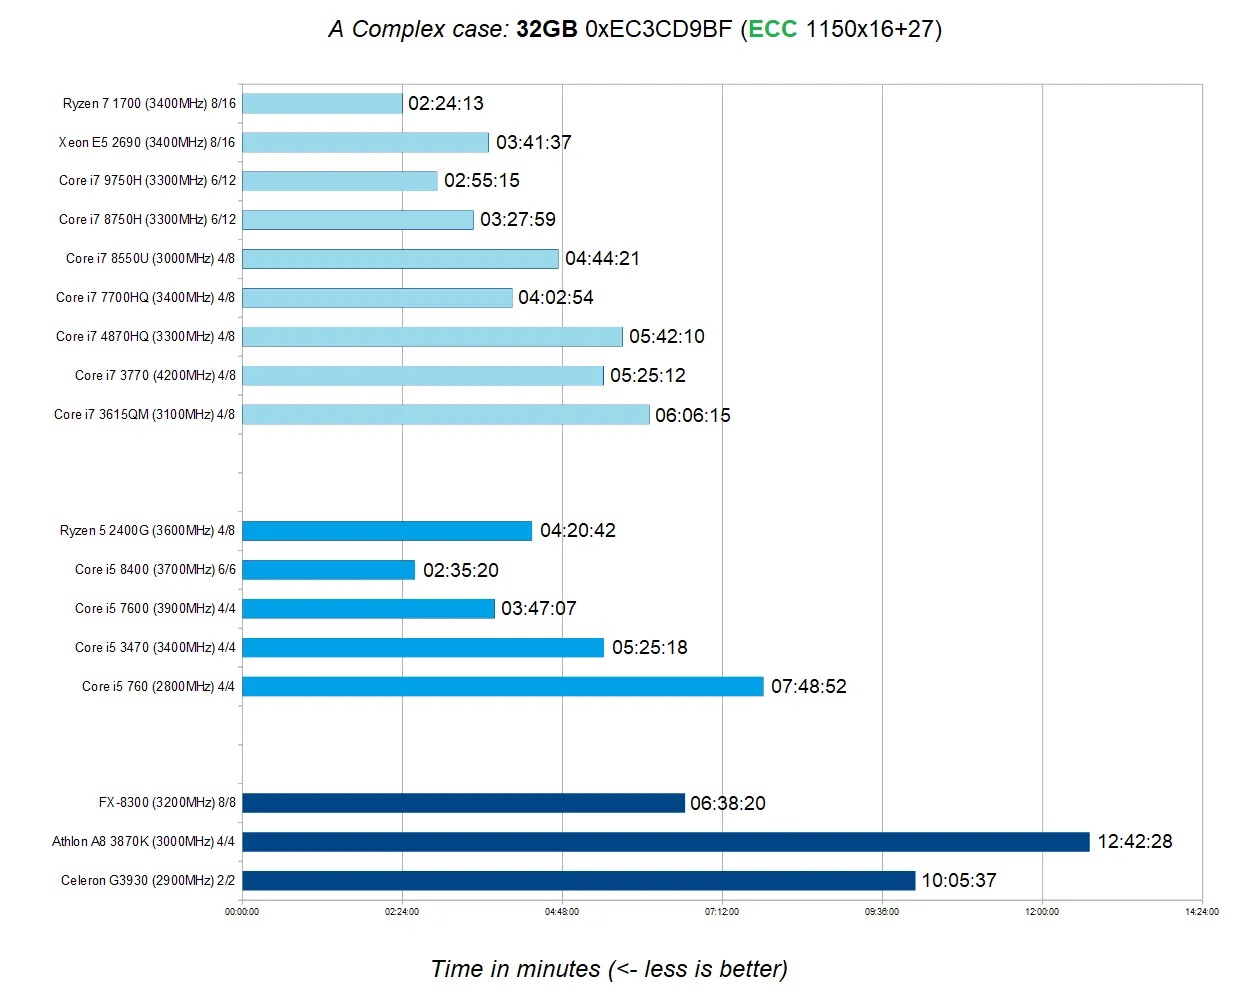The height and width of the screenshot is (1000, 1250).
Task: Select label 'Core i7 8550U (3000MHz) 4/8'
Action: (151, 259)
